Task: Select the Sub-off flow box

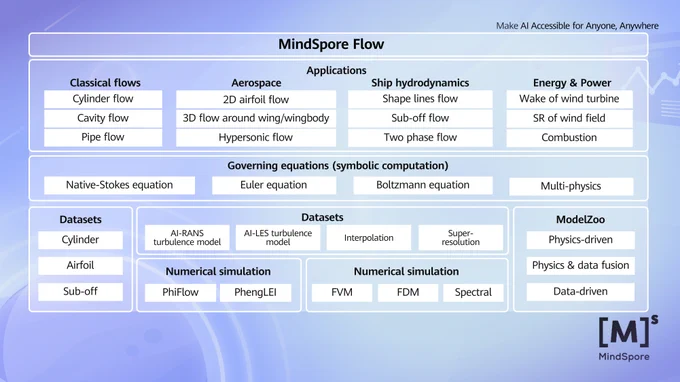Action: (x=420, y=118)
